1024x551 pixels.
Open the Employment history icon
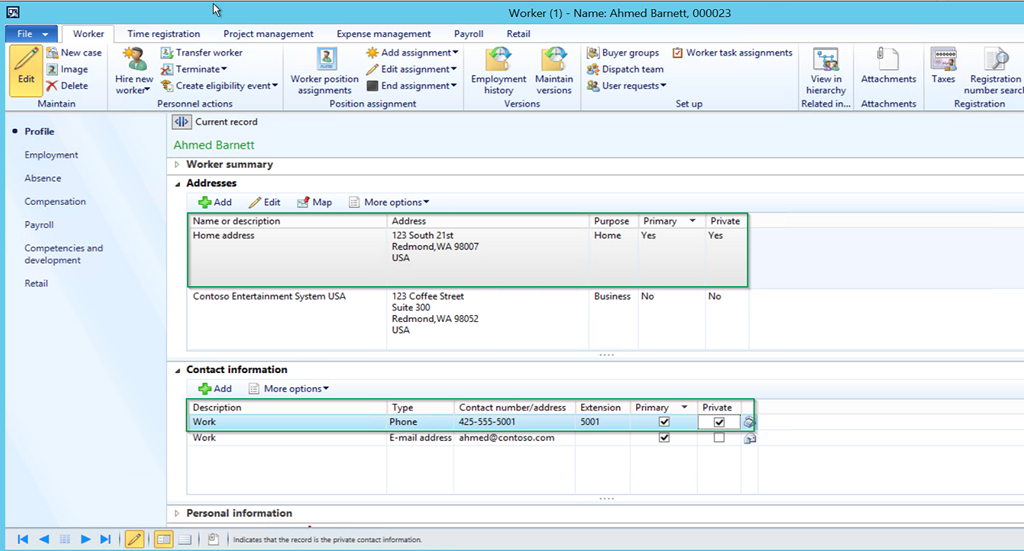pos(498,60)
